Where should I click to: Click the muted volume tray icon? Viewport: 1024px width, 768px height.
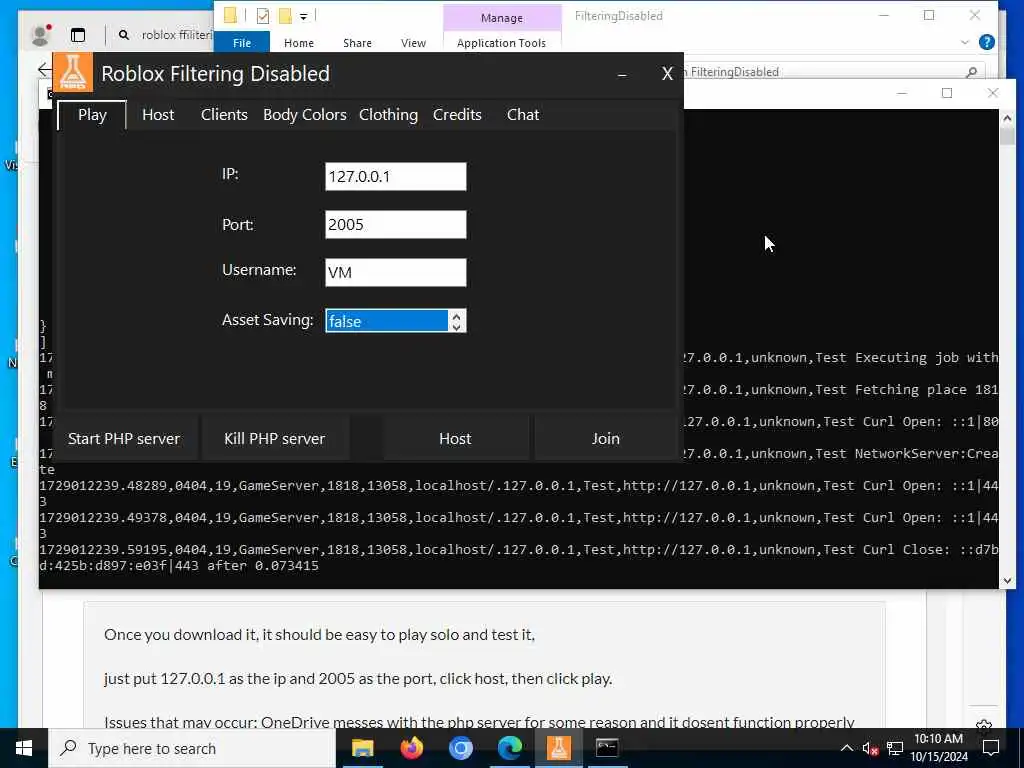[x=870, y=748]
